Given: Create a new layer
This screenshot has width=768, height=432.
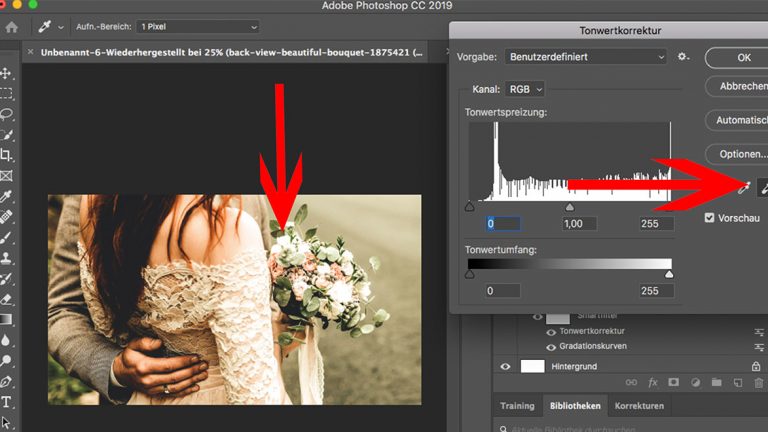Looking at the screenshot, I should click(738, 382).
